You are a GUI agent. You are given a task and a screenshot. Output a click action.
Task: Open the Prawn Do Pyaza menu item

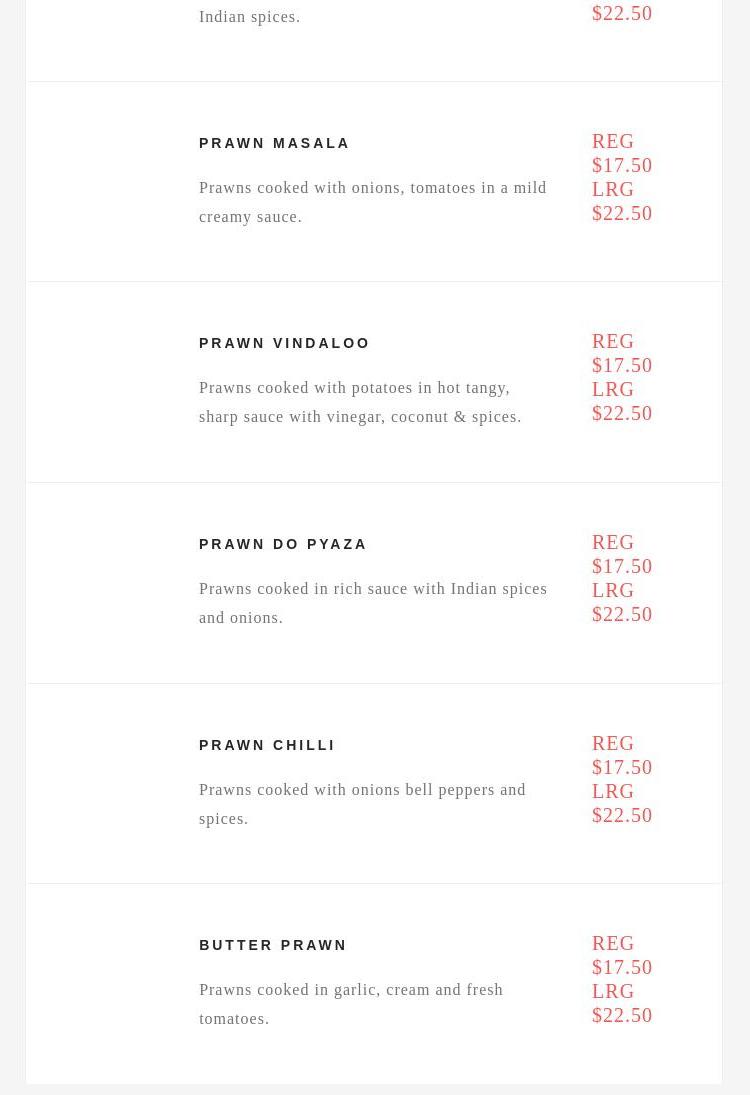point(283,544)
